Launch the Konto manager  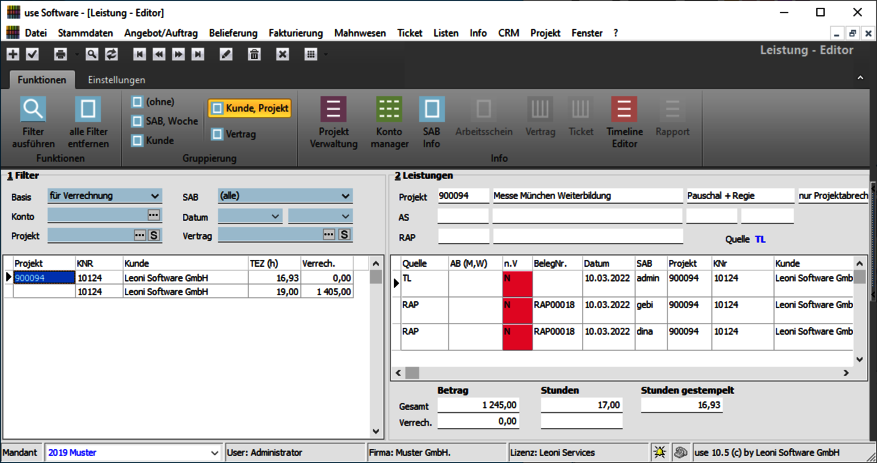coord(389,123)
